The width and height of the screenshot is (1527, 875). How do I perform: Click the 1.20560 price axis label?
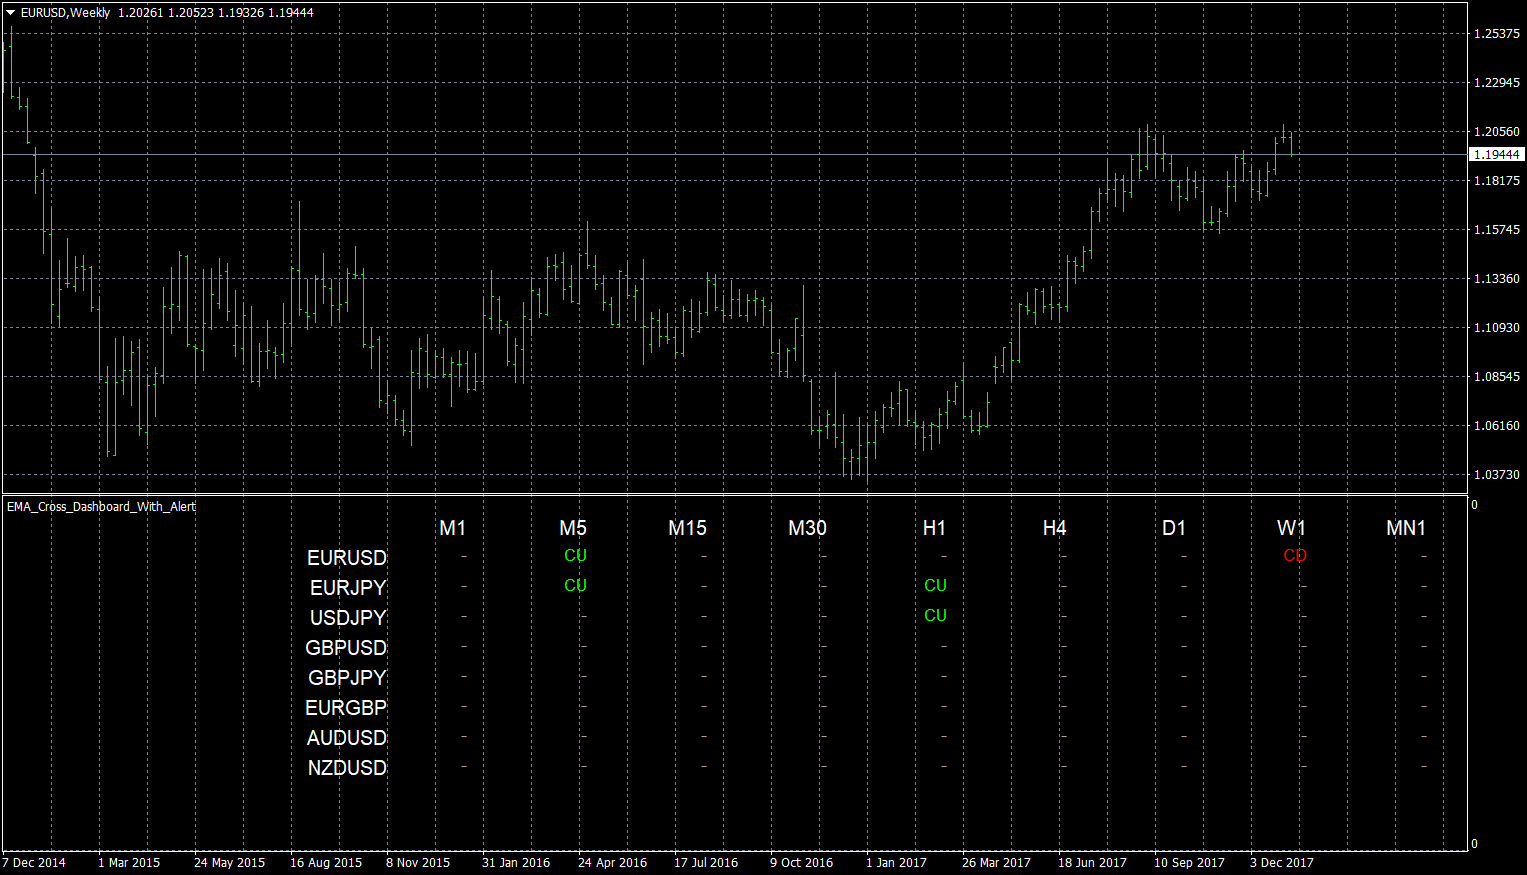click(x=1496, y=132)
